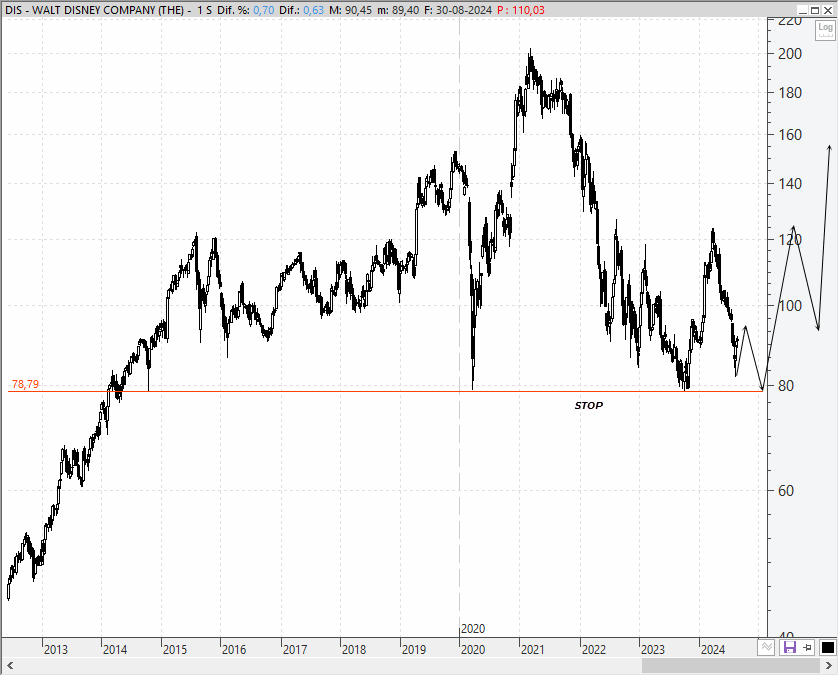Click the scrollbar right arrow

click(x=829, y=666)
